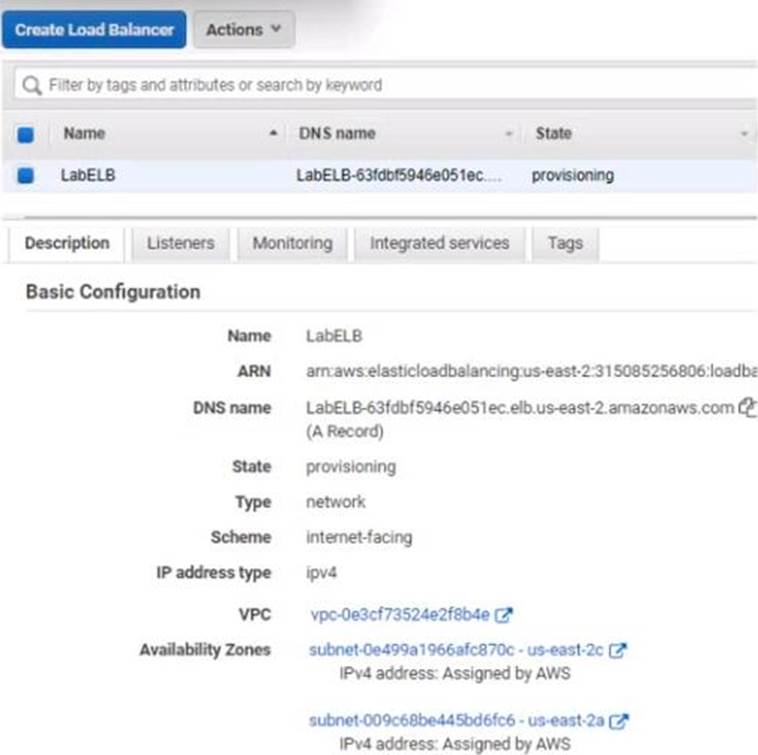Open the Monitoring tab
Screen dimensions: 758x755
pos(292,243)
